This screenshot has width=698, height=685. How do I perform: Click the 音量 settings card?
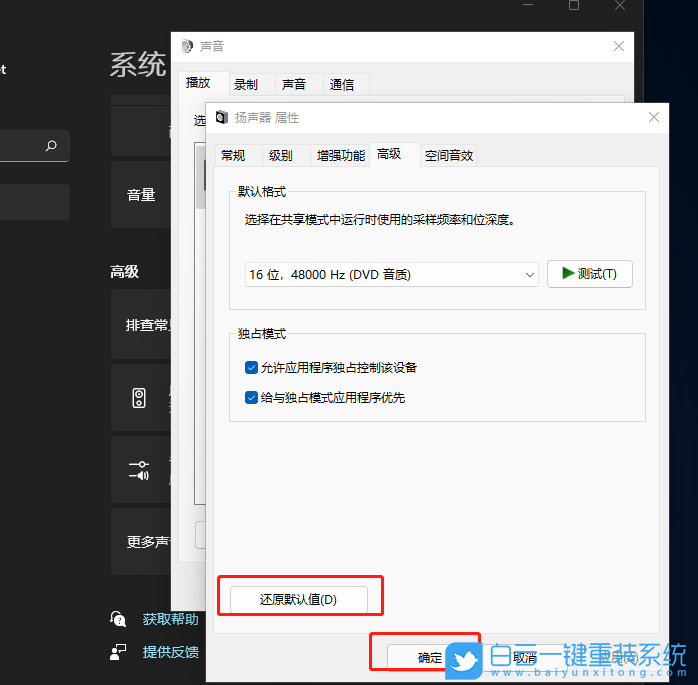pos(141,195)
